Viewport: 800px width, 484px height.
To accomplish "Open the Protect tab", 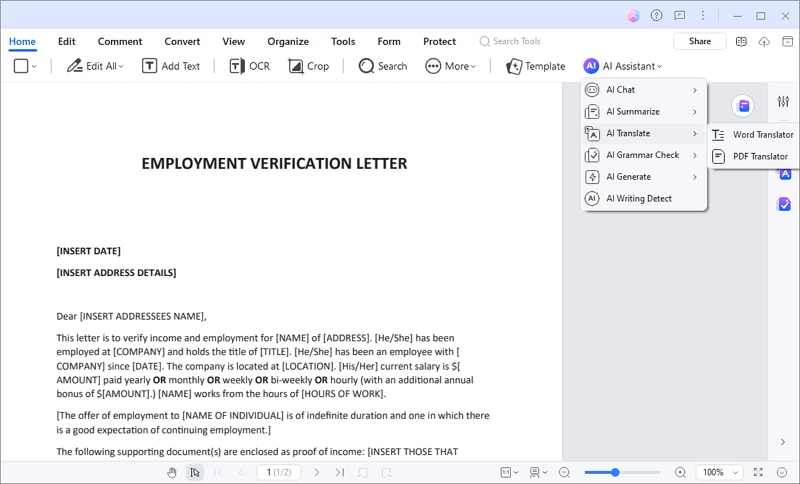I will pos(439,41).
